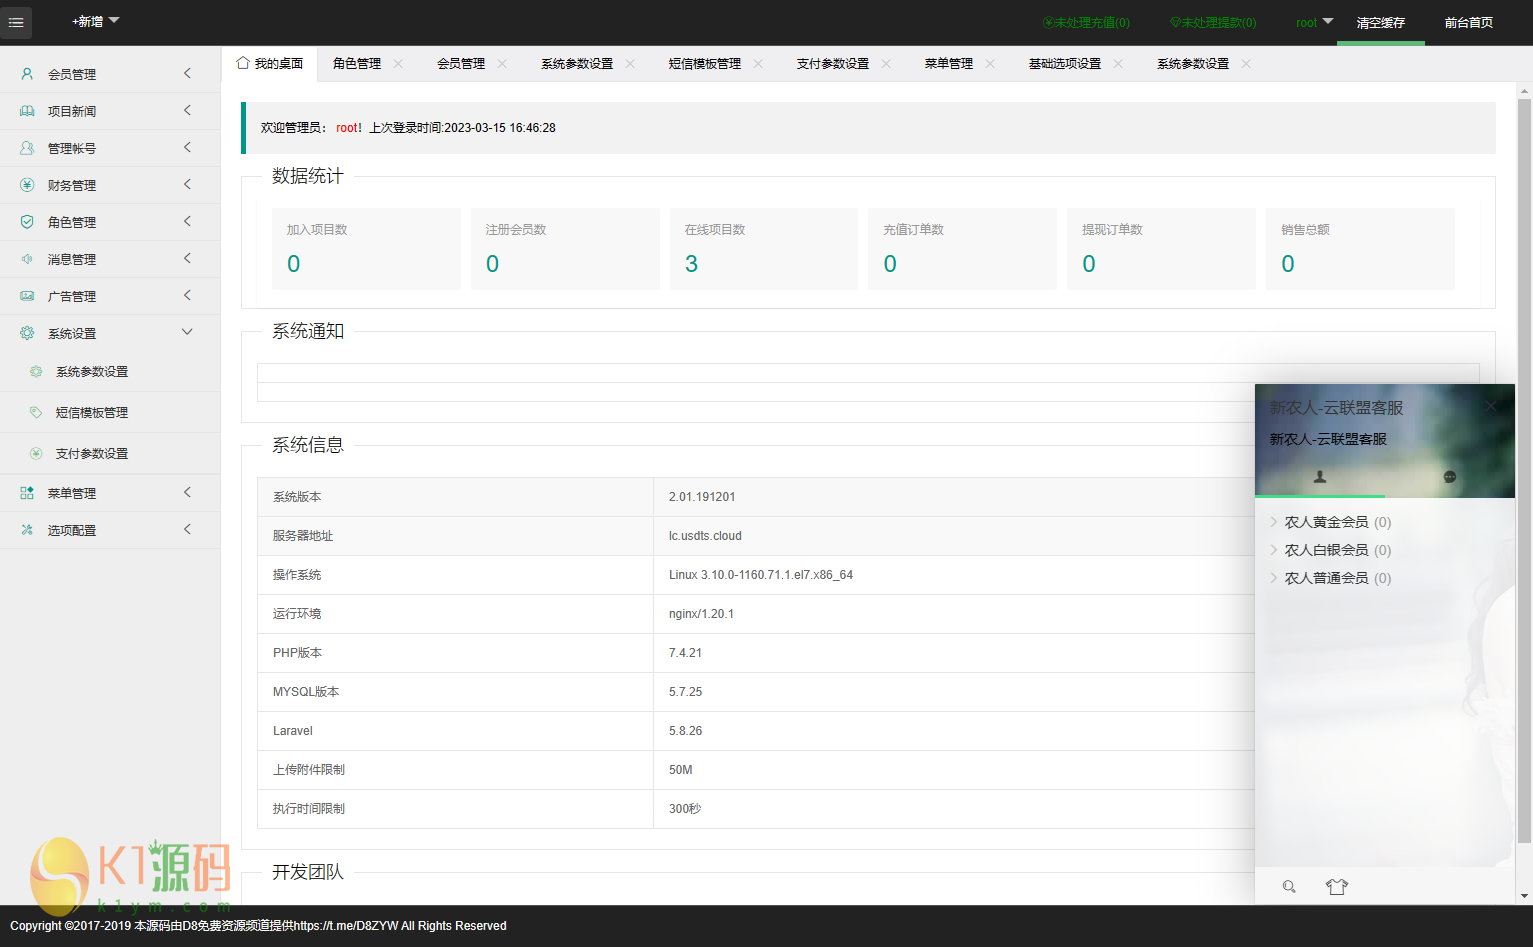Close the 支付参数设置 tab
1533x947 pixels.
click(886, 64)
